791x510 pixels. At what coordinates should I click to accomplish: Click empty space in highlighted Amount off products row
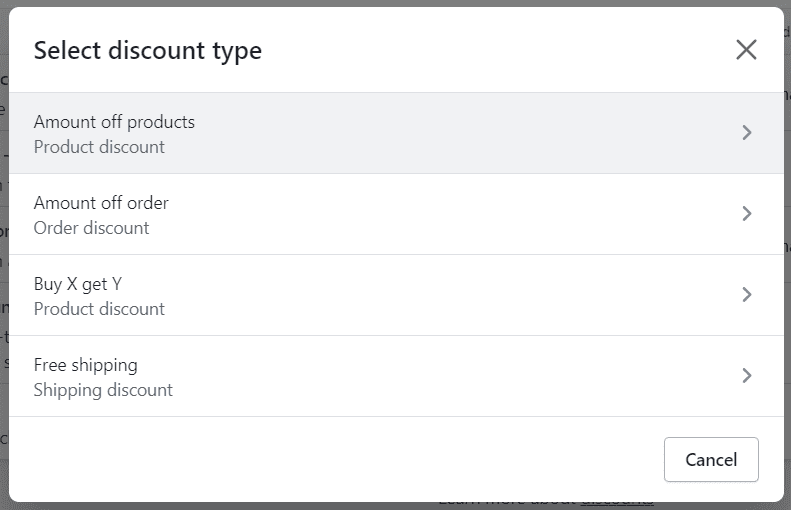[x=454, y=133]
